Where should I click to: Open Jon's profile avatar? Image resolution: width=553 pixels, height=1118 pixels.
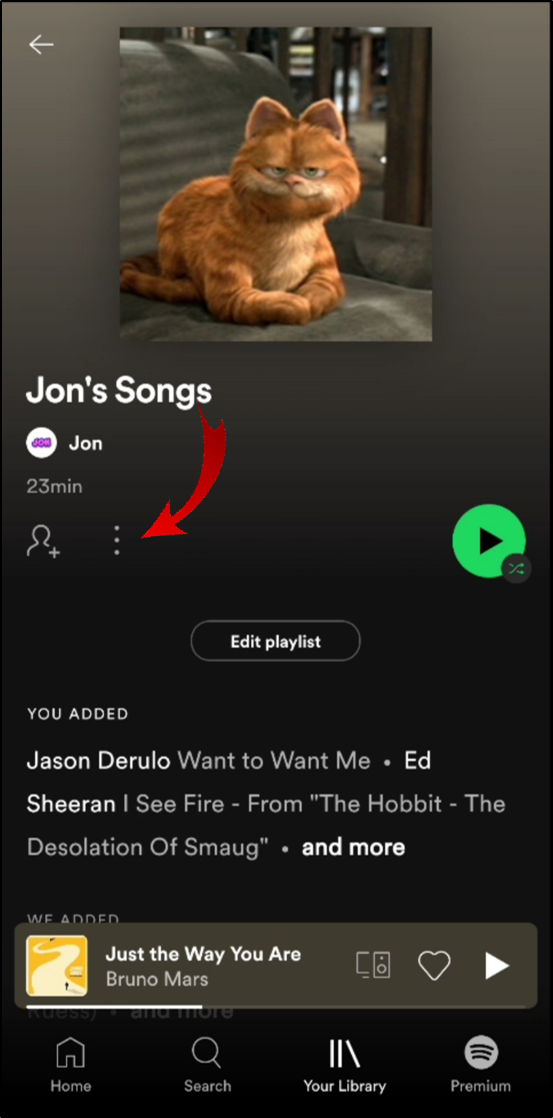point(41,443)
